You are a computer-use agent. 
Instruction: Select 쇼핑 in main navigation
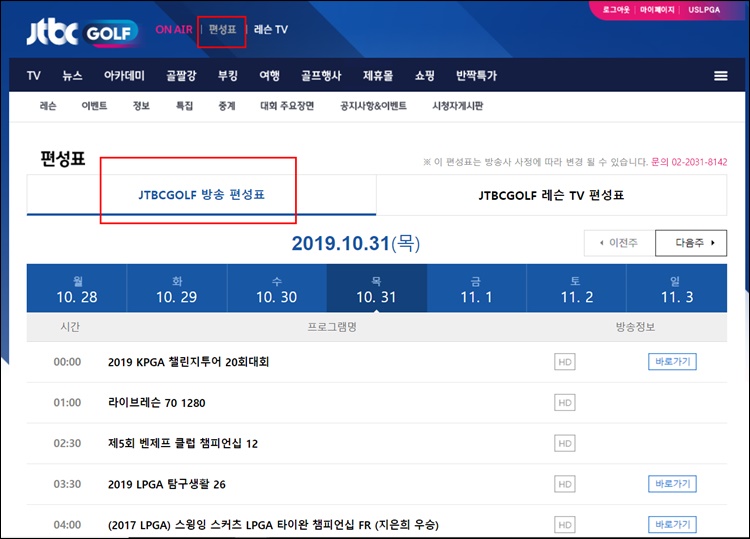(425, 76)
